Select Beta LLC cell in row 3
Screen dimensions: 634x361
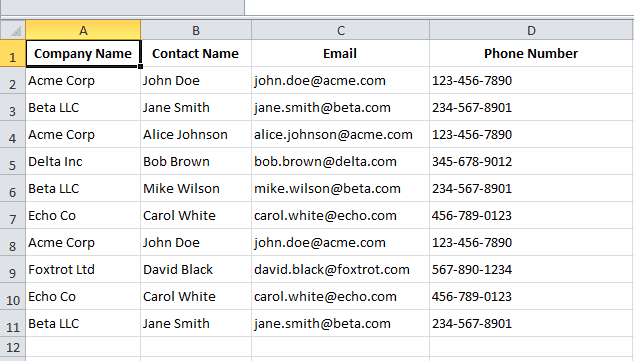(83, 108)
